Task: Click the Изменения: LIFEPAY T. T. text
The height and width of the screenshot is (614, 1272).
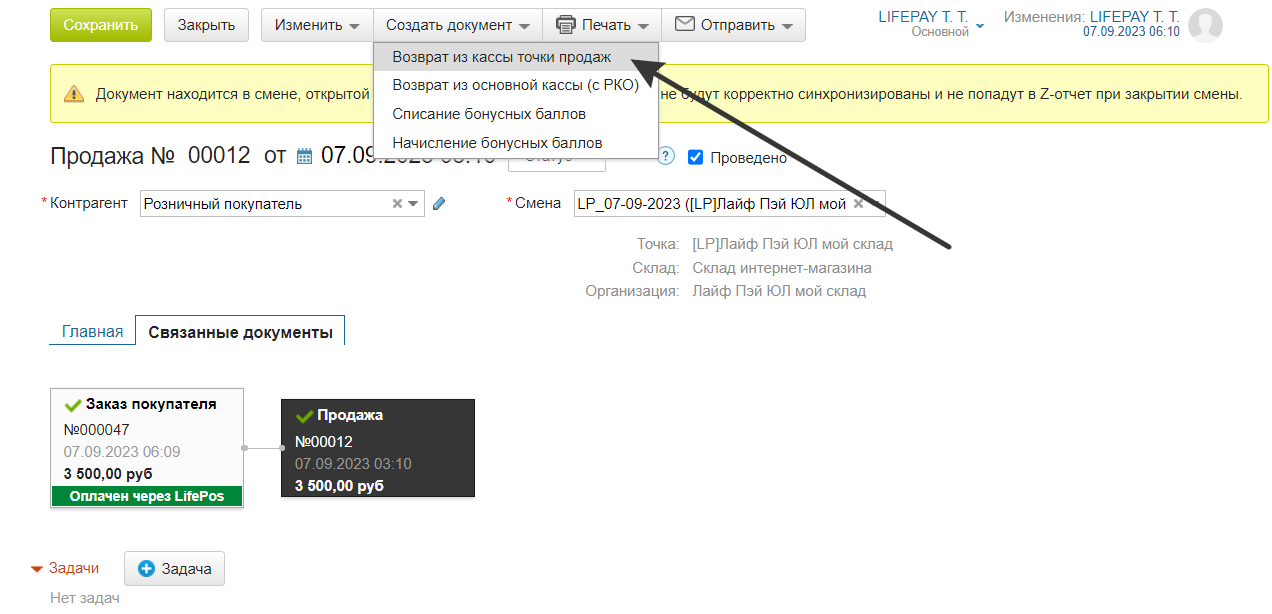Action: click(x=1092, y=17)
